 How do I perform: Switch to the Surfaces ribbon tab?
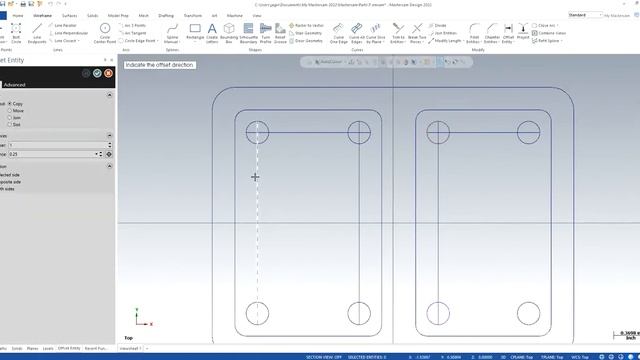pyautogui.click(x=69, y=16)
